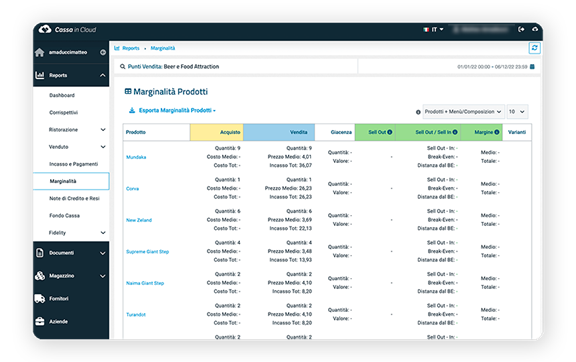Select Incasso e Pagamenti menu item
Image resolution: width=576 pixels, height=362 pixels.
[73, 164]
